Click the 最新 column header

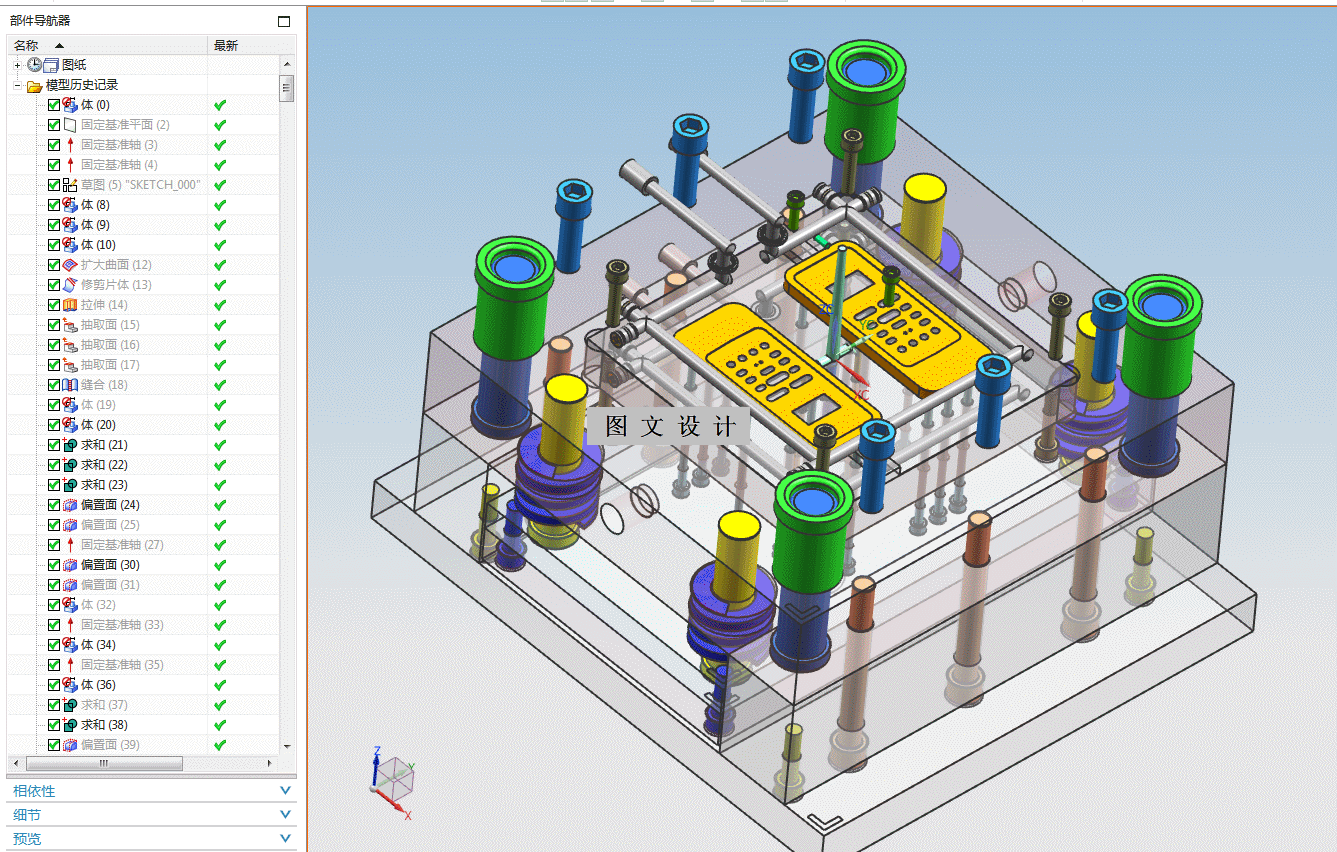251,45
